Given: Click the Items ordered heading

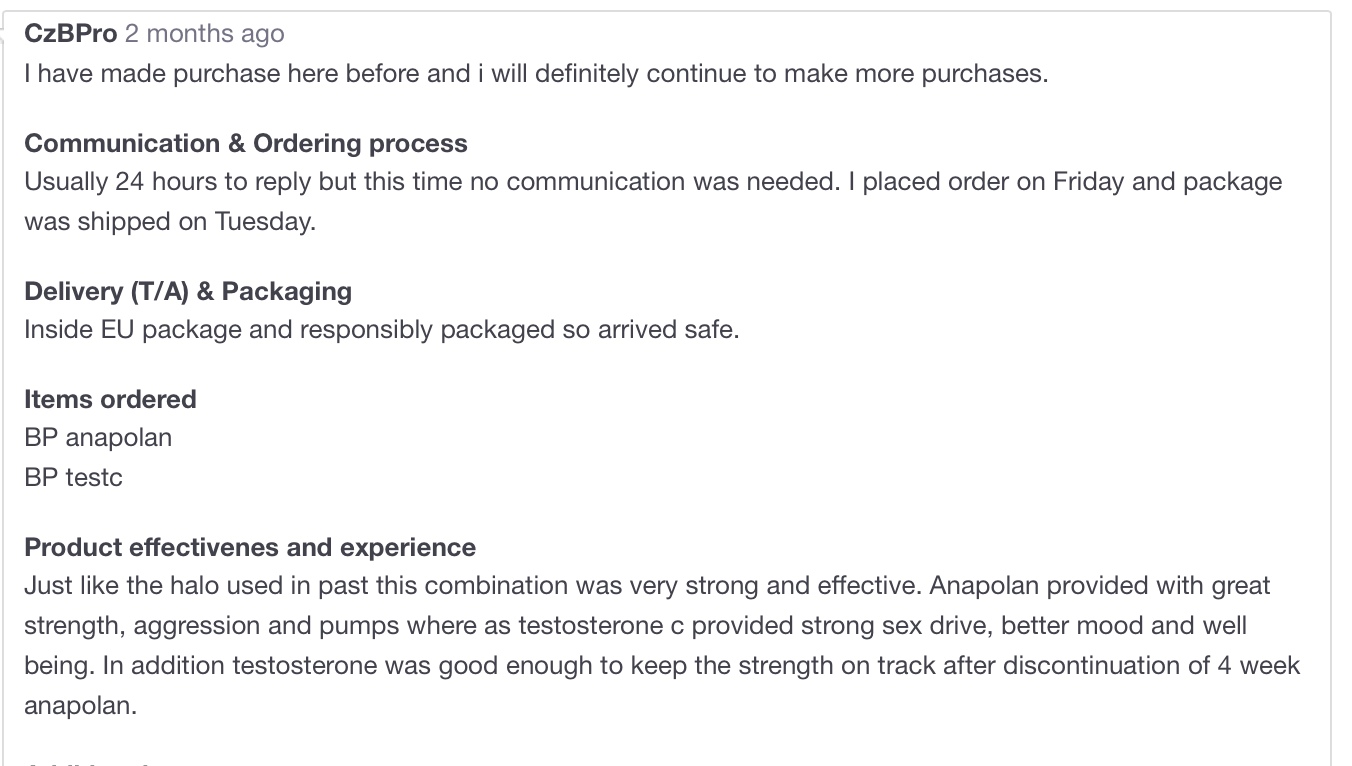Looking at the screenshot, I should tap(110, 400).
